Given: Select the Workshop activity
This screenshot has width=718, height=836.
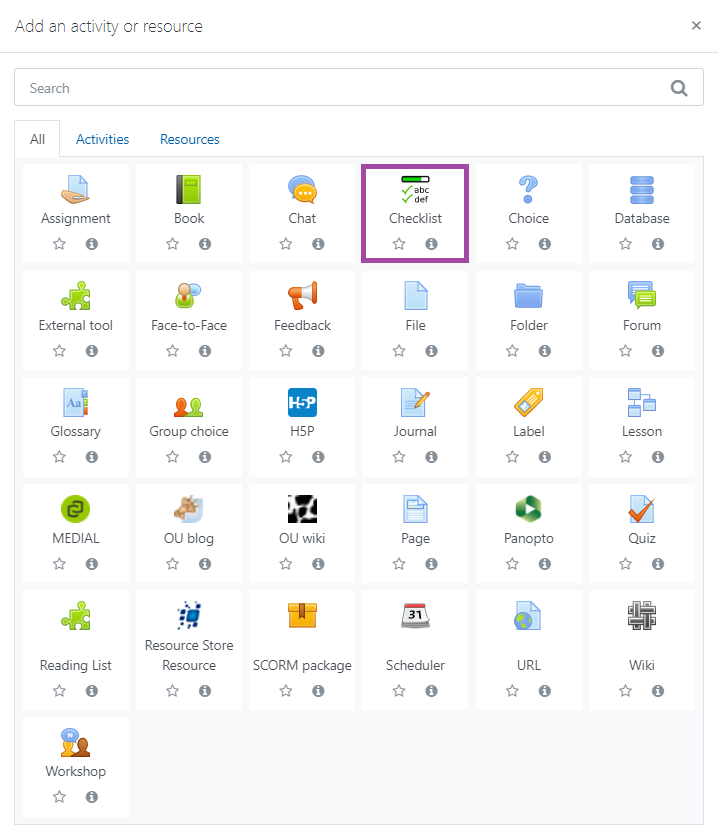Looking at the screenshot, I should [75, 753].
